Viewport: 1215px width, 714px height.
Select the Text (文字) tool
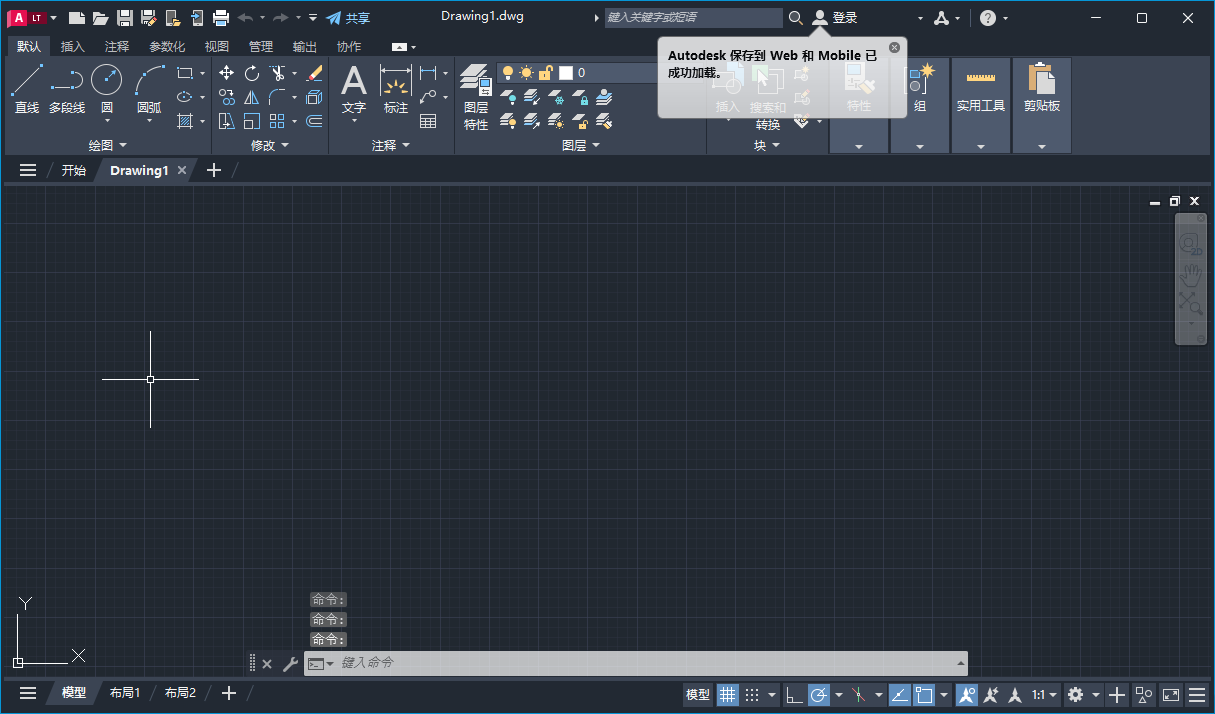point(353,88)
